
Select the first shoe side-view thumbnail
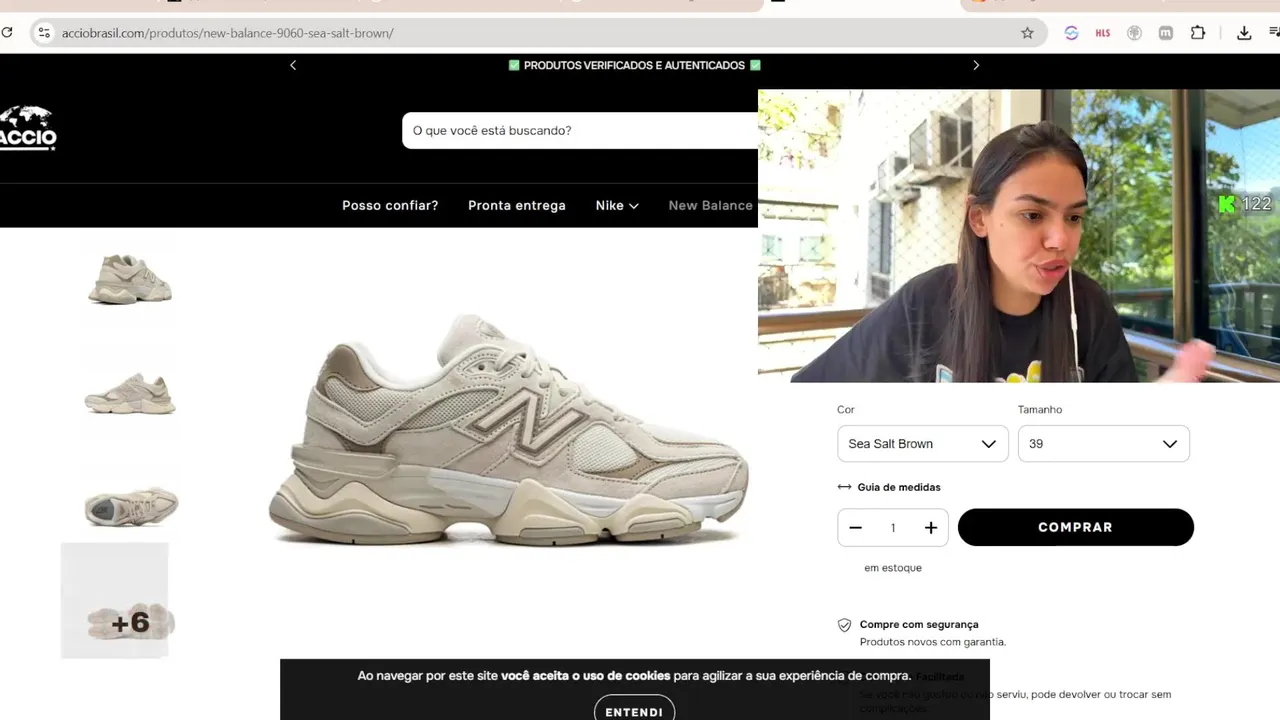(130, 279)
